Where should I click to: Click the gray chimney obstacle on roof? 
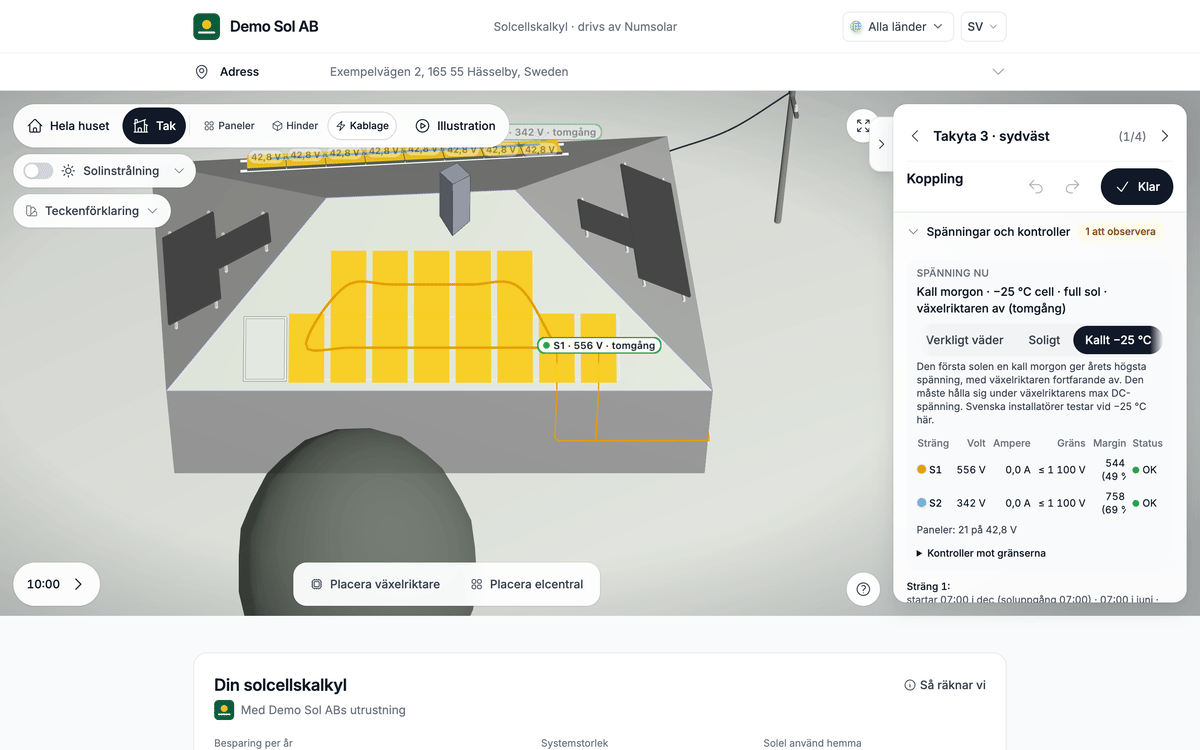coord(454,199)
